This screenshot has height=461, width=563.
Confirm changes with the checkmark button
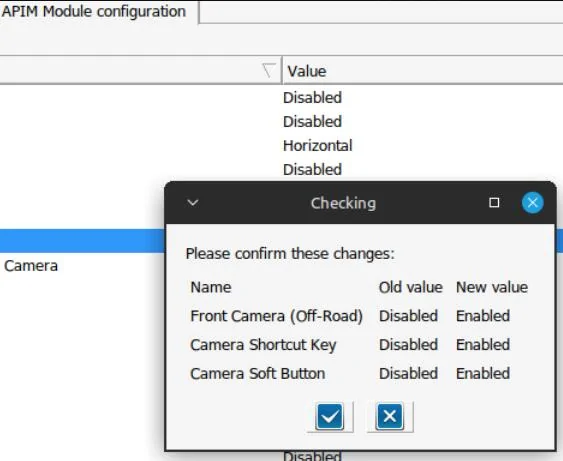330,416
